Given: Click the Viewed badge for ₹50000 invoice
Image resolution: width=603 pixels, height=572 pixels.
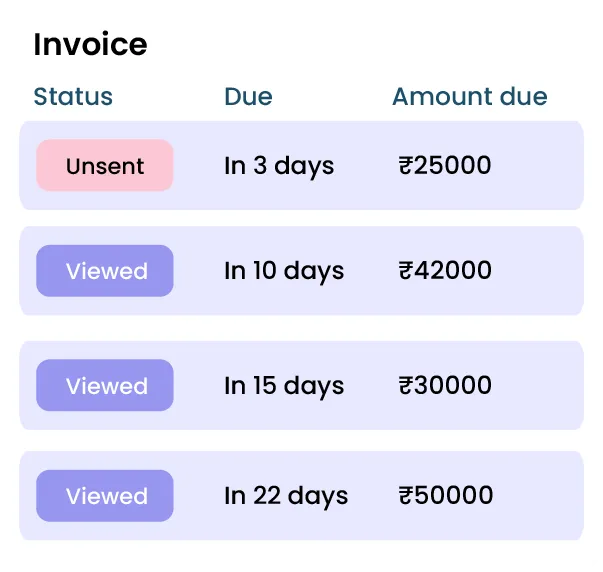Looking at the screenshot, I should tap(105, 496).
